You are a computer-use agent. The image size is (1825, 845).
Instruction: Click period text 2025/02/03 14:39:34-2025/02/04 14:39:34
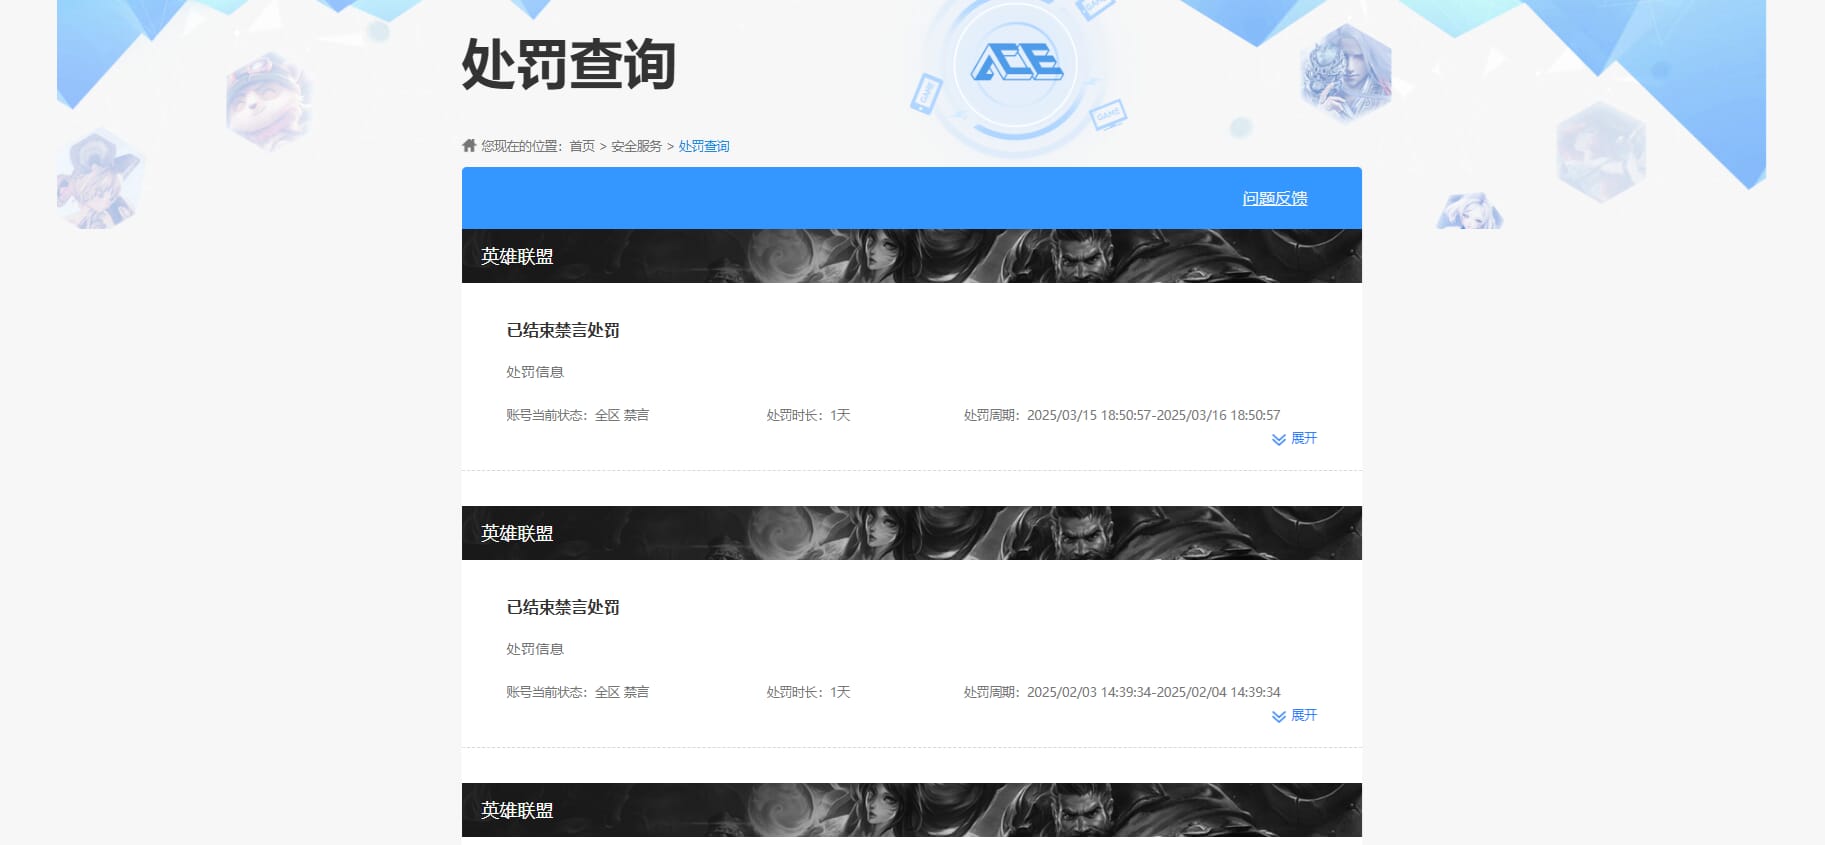click(x=1153, y=692)
